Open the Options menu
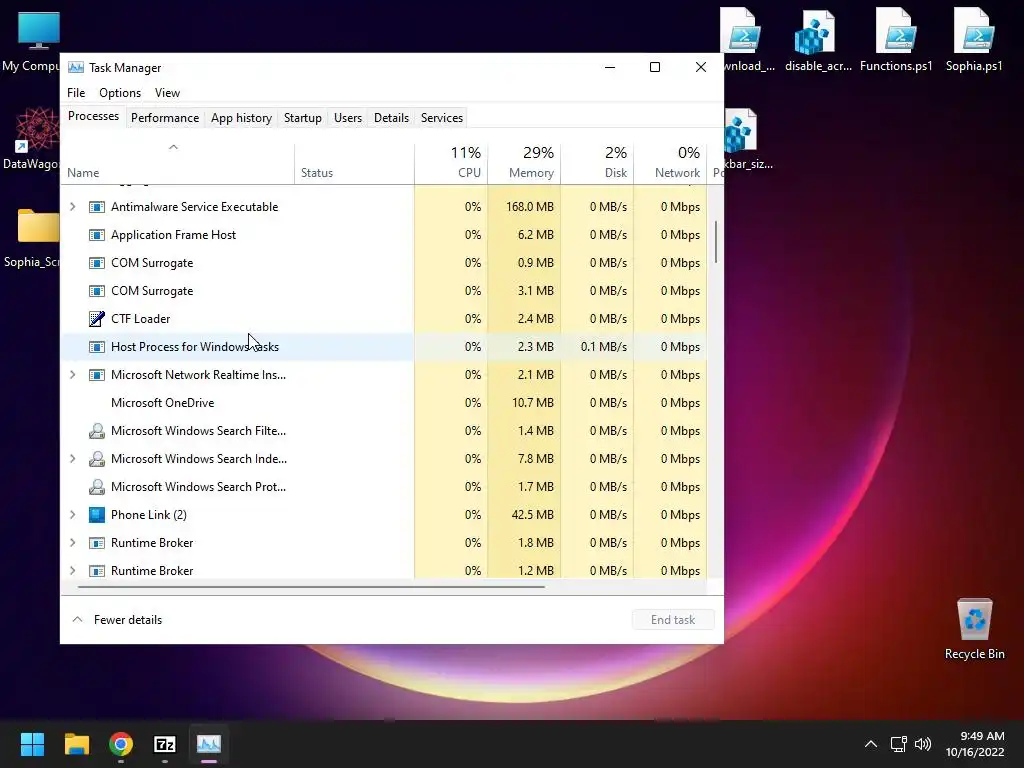The image size is (1024, 768). pos(120,93)
